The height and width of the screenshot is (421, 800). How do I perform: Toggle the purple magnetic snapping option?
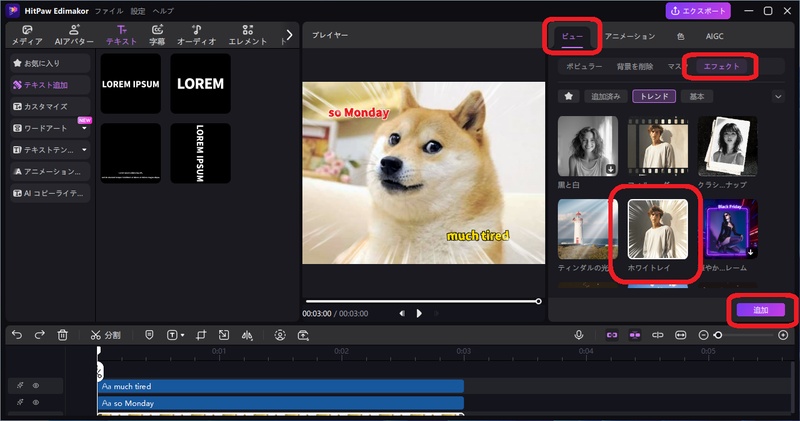[635, 335]
